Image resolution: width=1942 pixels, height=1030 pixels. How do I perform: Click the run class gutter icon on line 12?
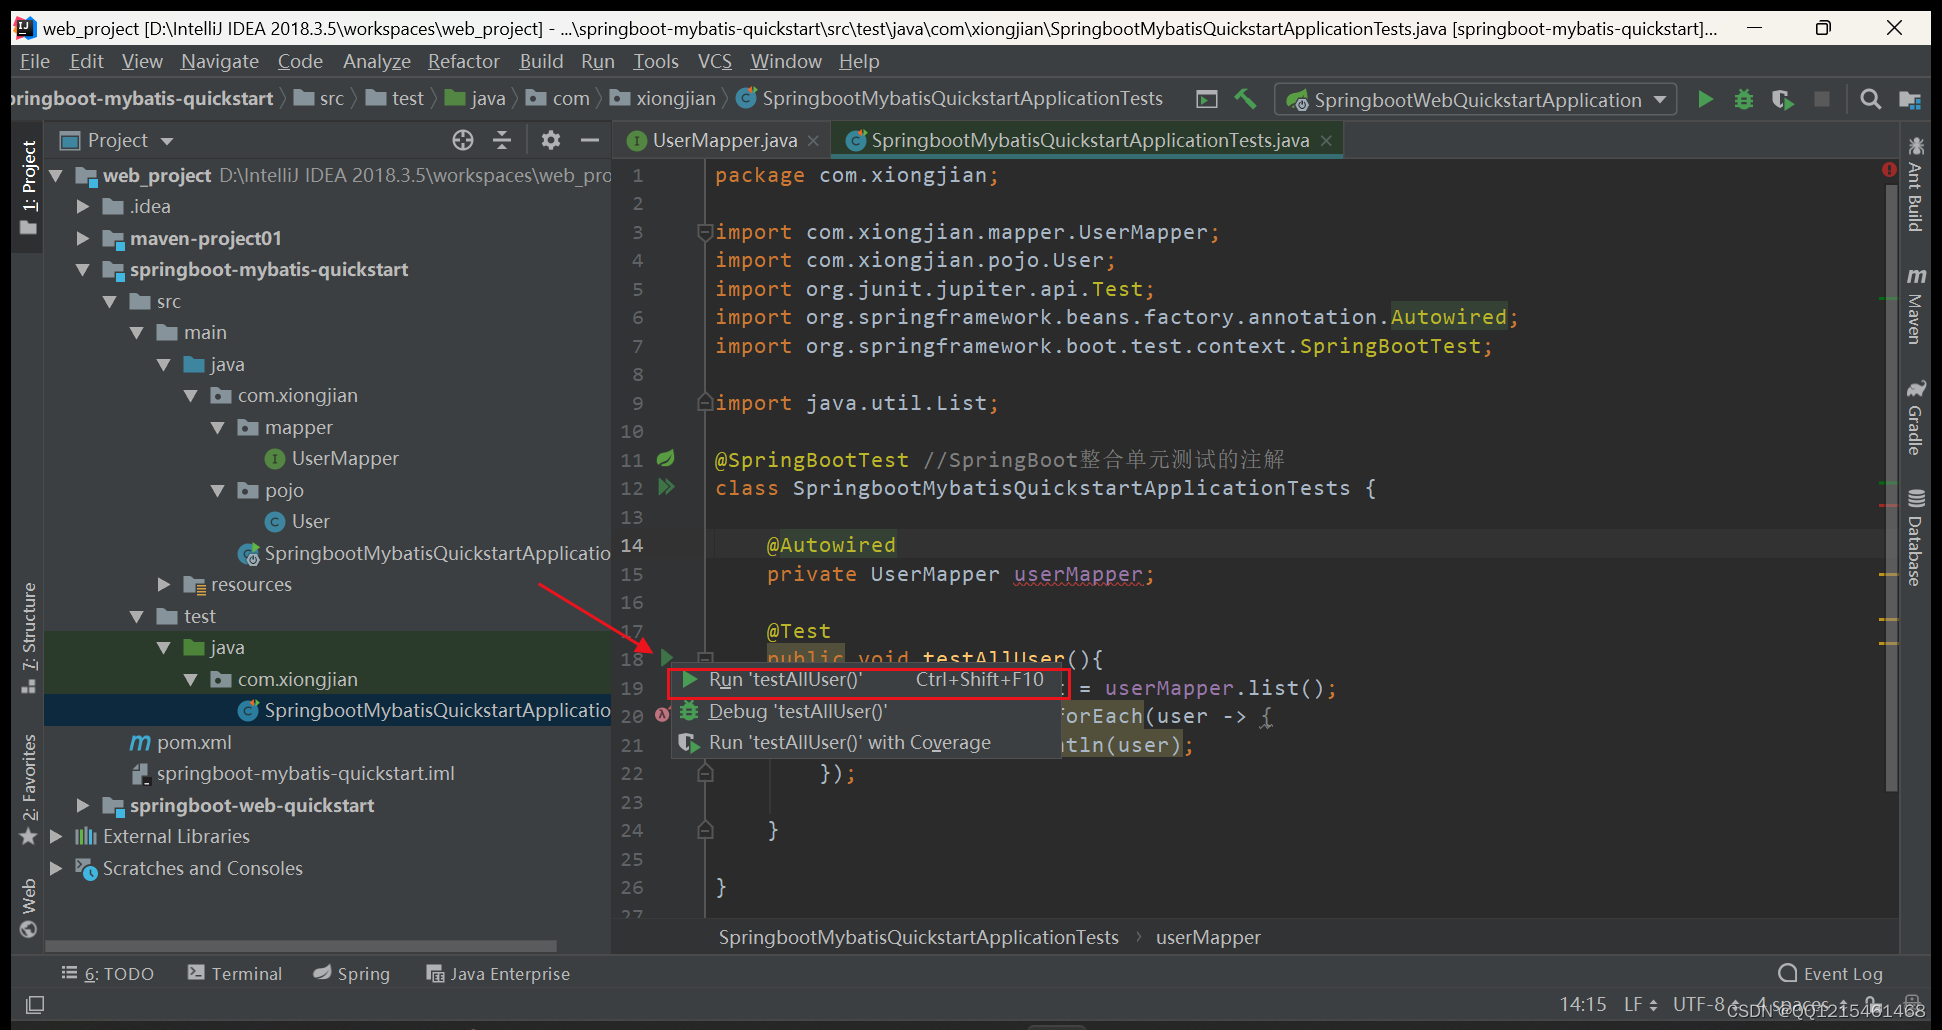pos(666,487)
